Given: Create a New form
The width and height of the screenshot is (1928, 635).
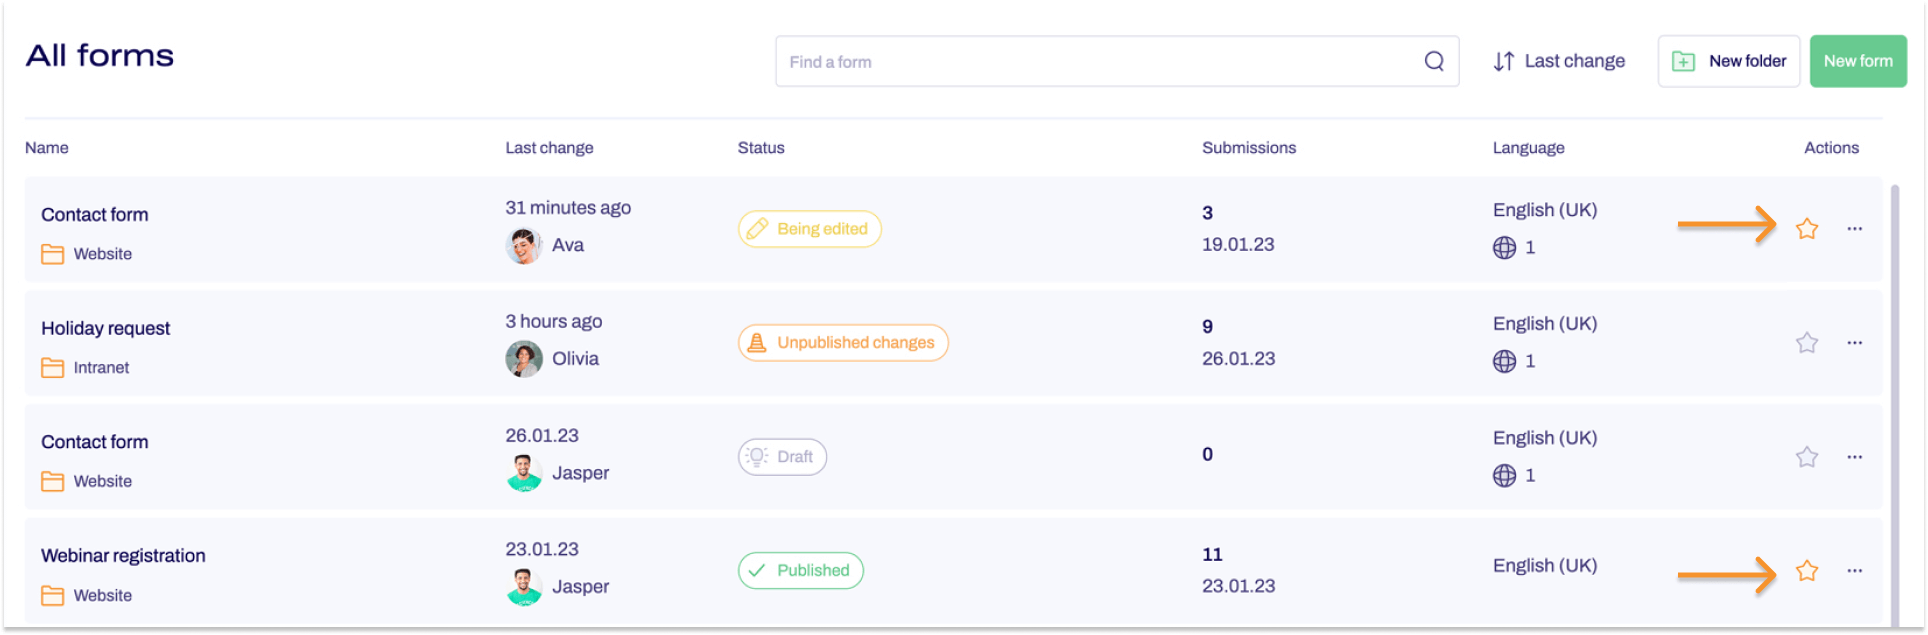Looking at the screenshot, I should [x=1857, y=62].
